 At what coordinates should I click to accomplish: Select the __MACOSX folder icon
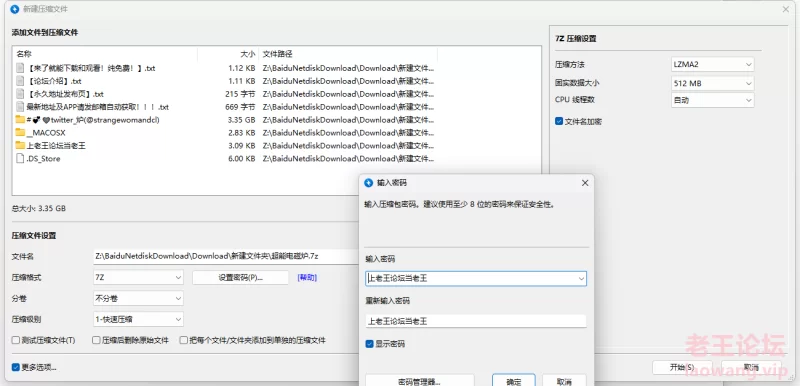(20, 133)
